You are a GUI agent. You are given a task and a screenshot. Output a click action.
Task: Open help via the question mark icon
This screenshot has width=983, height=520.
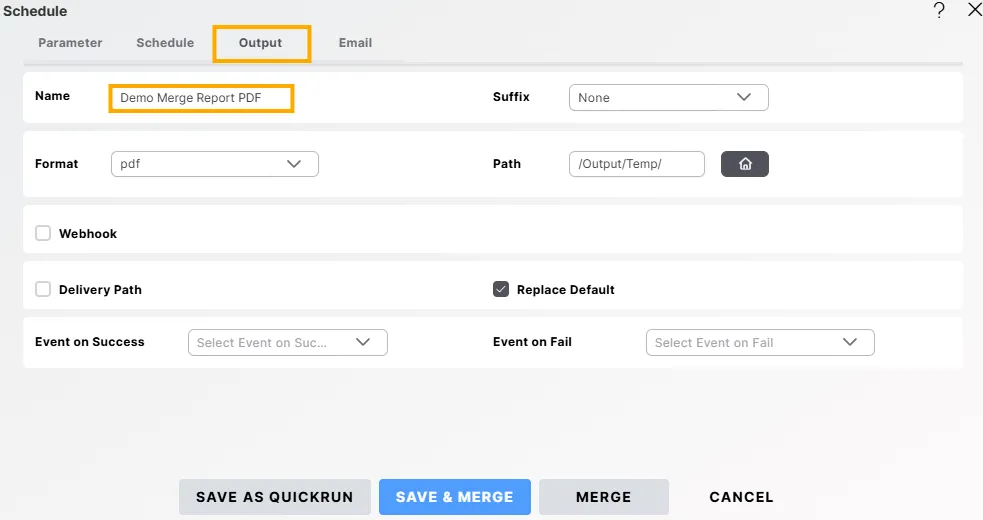point(939,11)
